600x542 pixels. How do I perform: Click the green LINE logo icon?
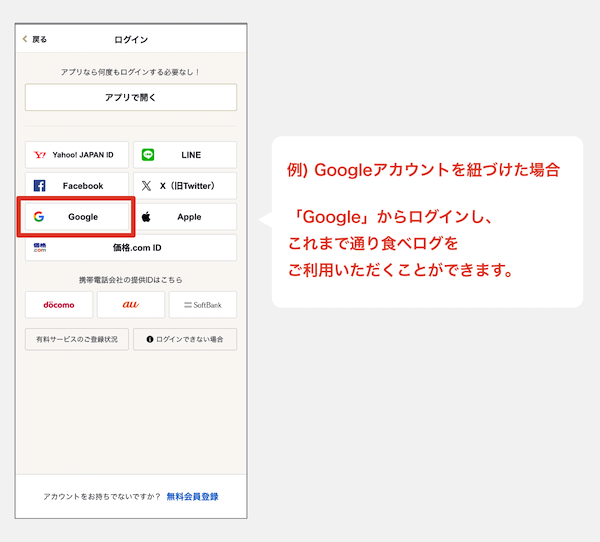(x=147, y=155)
